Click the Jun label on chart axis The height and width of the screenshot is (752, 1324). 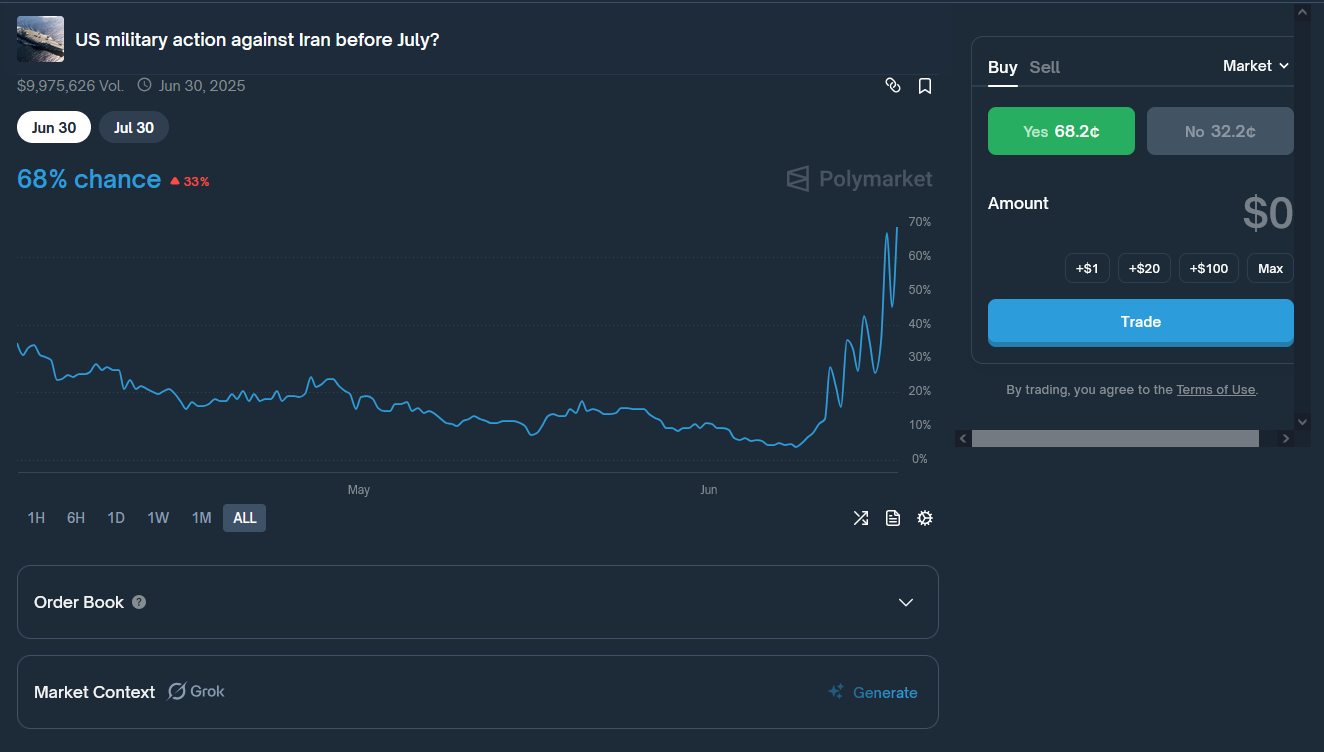pos(708,490)
